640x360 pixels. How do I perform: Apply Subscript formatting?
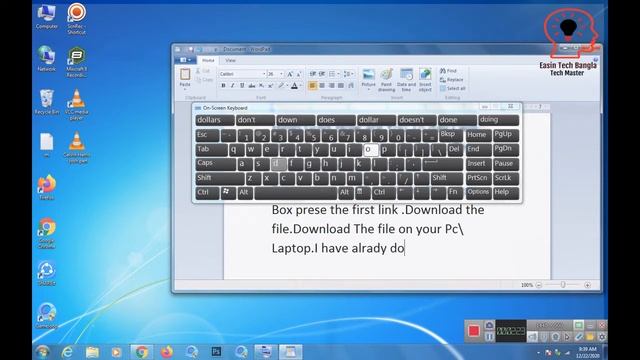point(261,86)
